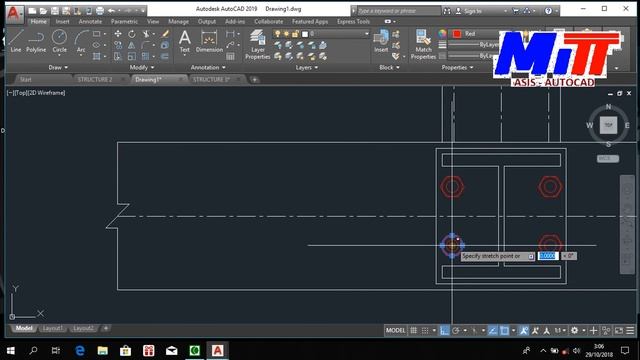The height and width of the screenshot is (360, 640).
Task: Click the Ellipse tool
Action: click(96, 45)
